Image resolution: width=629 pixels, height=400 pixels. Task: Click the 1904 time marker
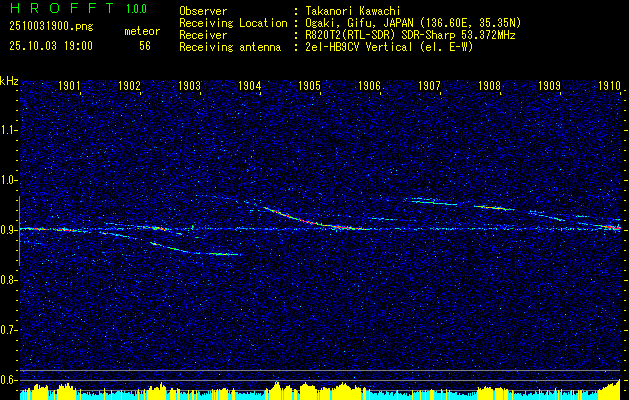click(x=250, y=85)
